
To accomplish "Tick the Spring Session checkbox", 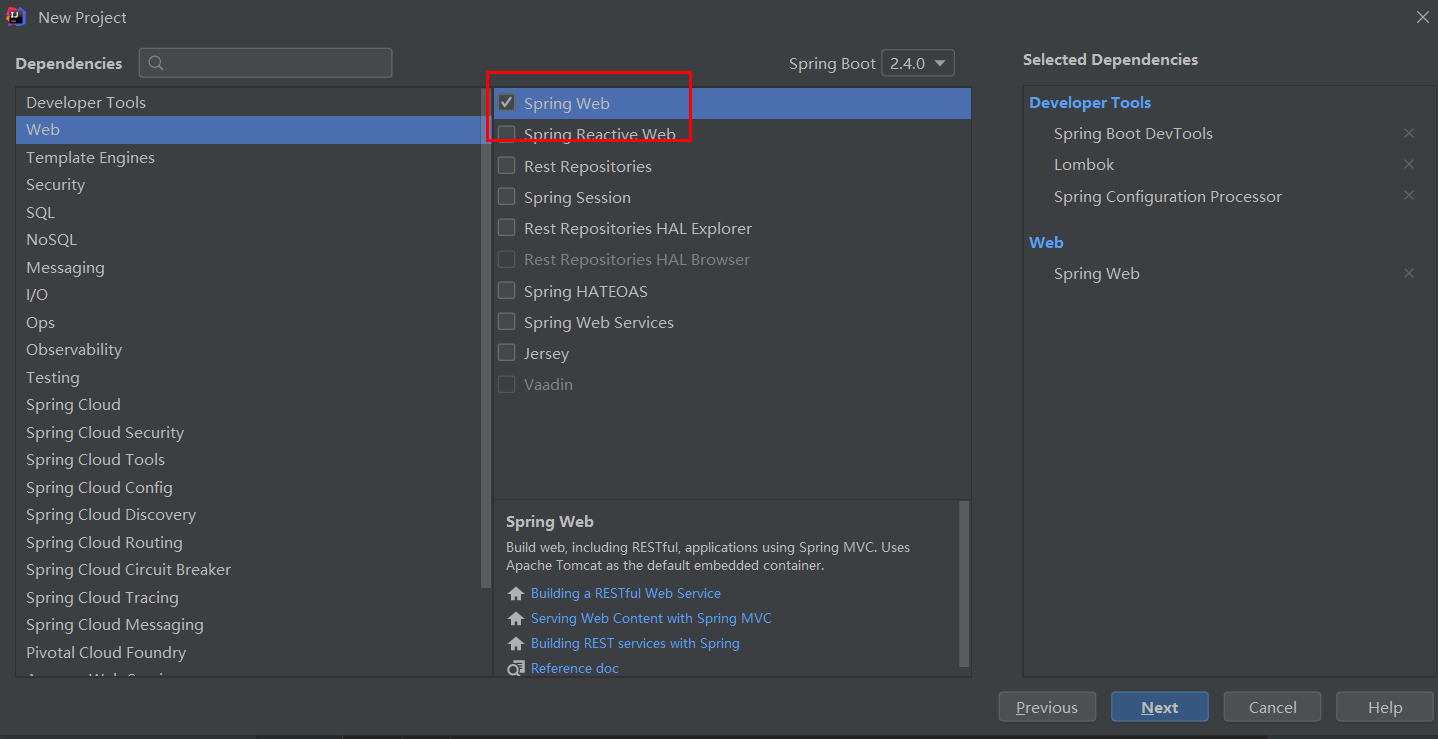I will point(507,197).
